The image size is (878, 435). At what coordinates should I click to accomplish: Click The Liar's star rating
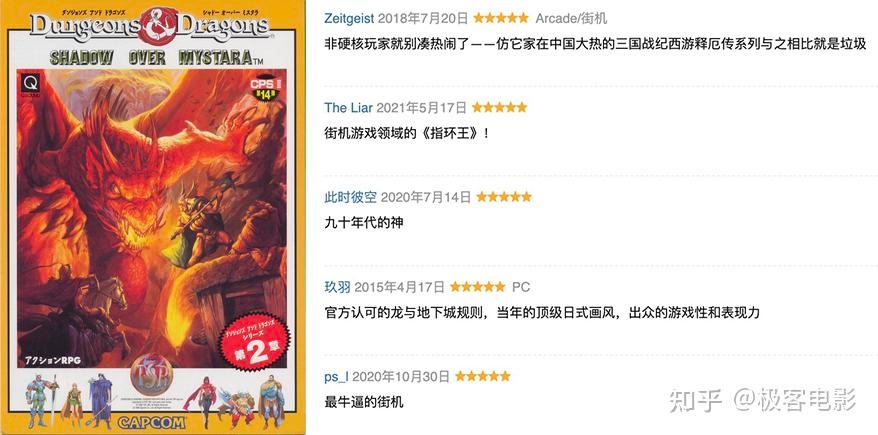coord(499,107)
